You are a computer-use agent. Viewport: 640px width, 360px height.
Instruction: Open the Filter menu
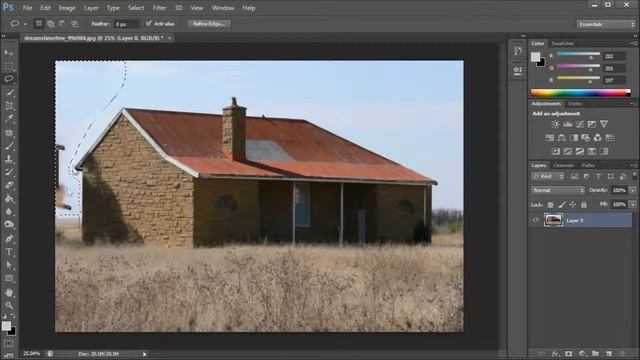click(159, 8)
